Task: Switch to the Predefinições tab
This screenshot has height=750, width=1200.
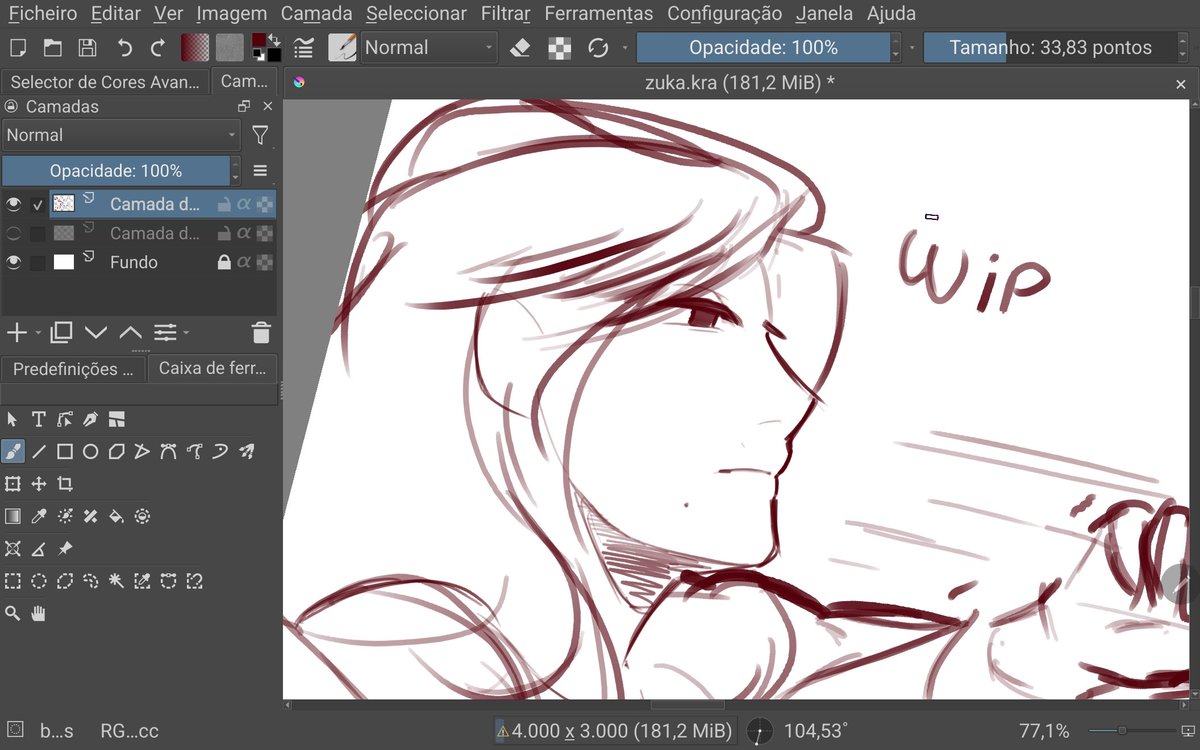Action: tap(73, 369)
